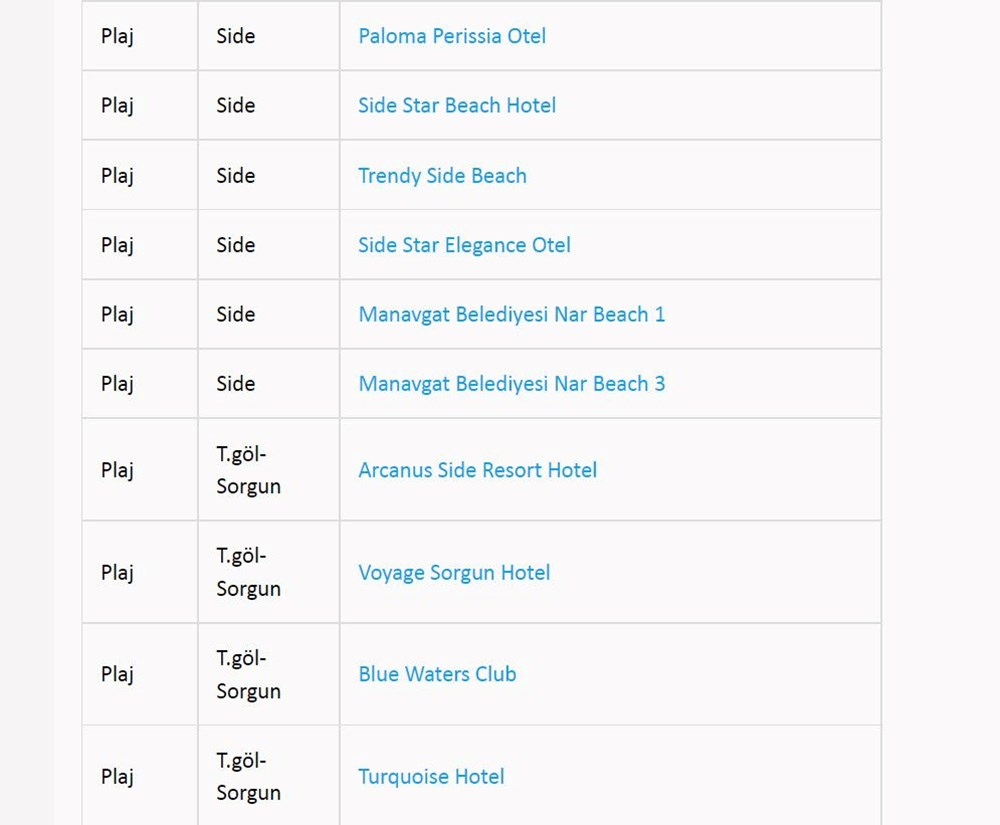Select T.göl-Sorgun cell beside Arcanus Side Resort
1000x825 pixels.
(x=248, y=470)
